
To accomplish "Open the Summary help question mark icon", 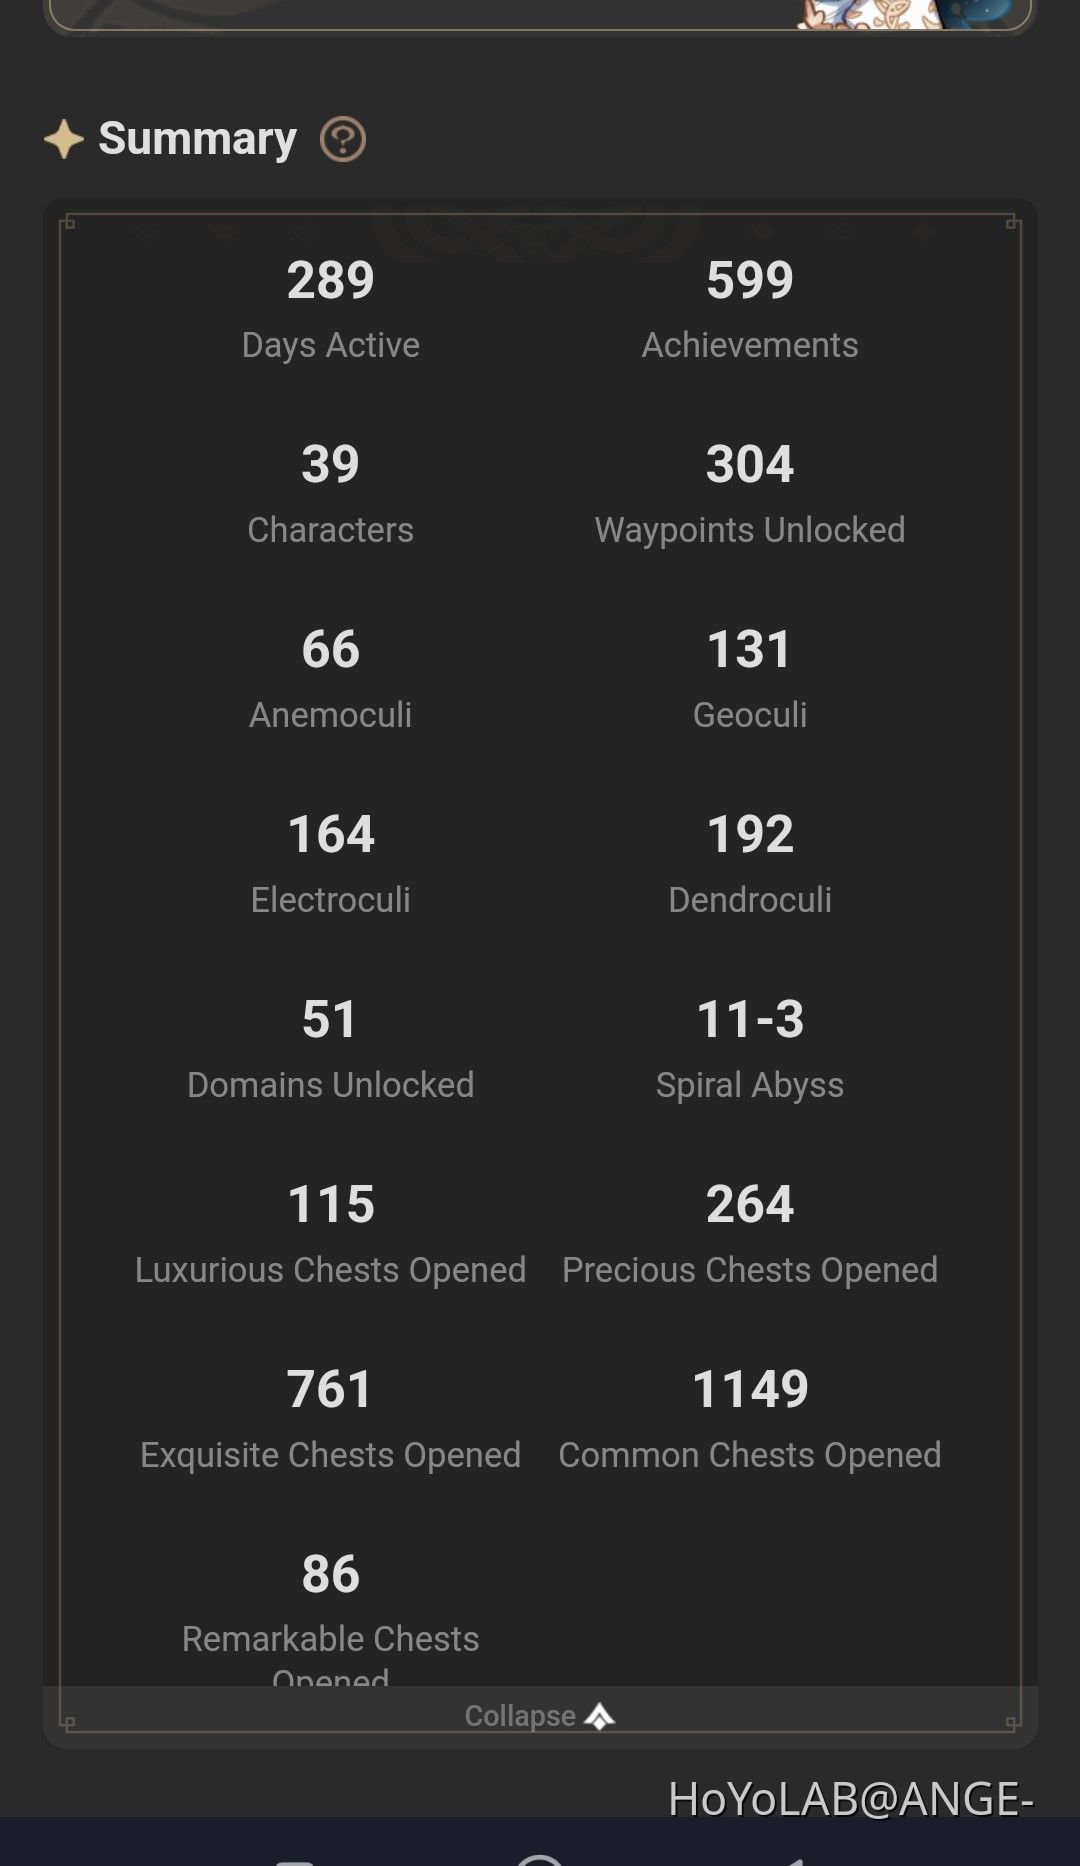I will click(343, 140).
